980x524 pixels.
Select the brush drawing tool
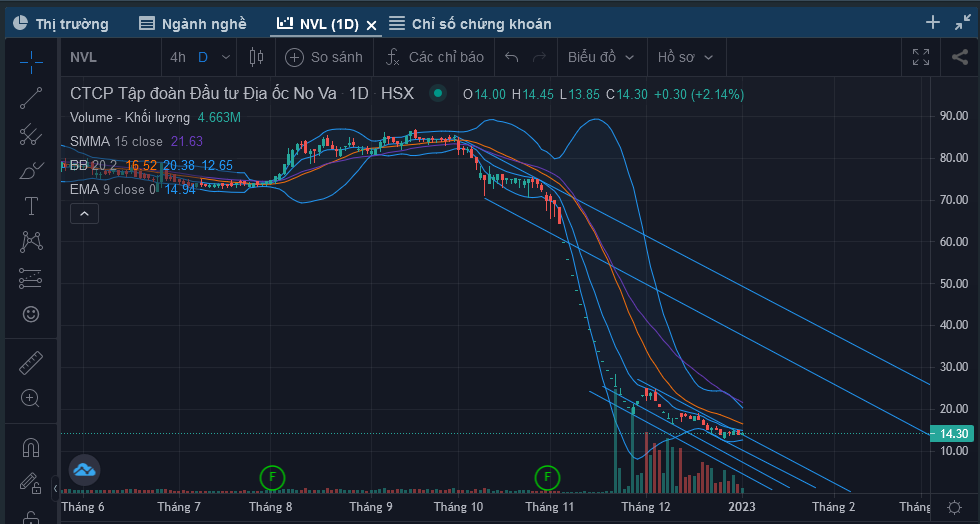(x=31, y=170)
